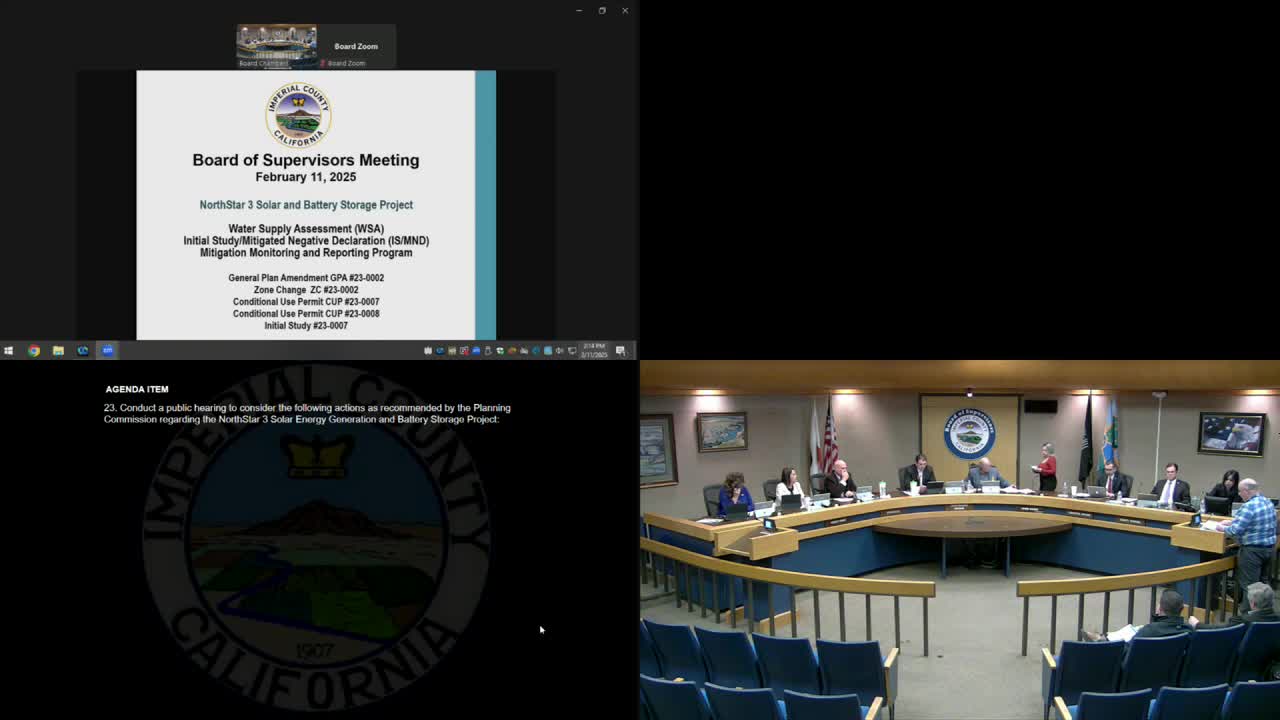Screen dimensions: 1280x720
Task: Restore down the Zoom meeting window
Action: (602, 10)
